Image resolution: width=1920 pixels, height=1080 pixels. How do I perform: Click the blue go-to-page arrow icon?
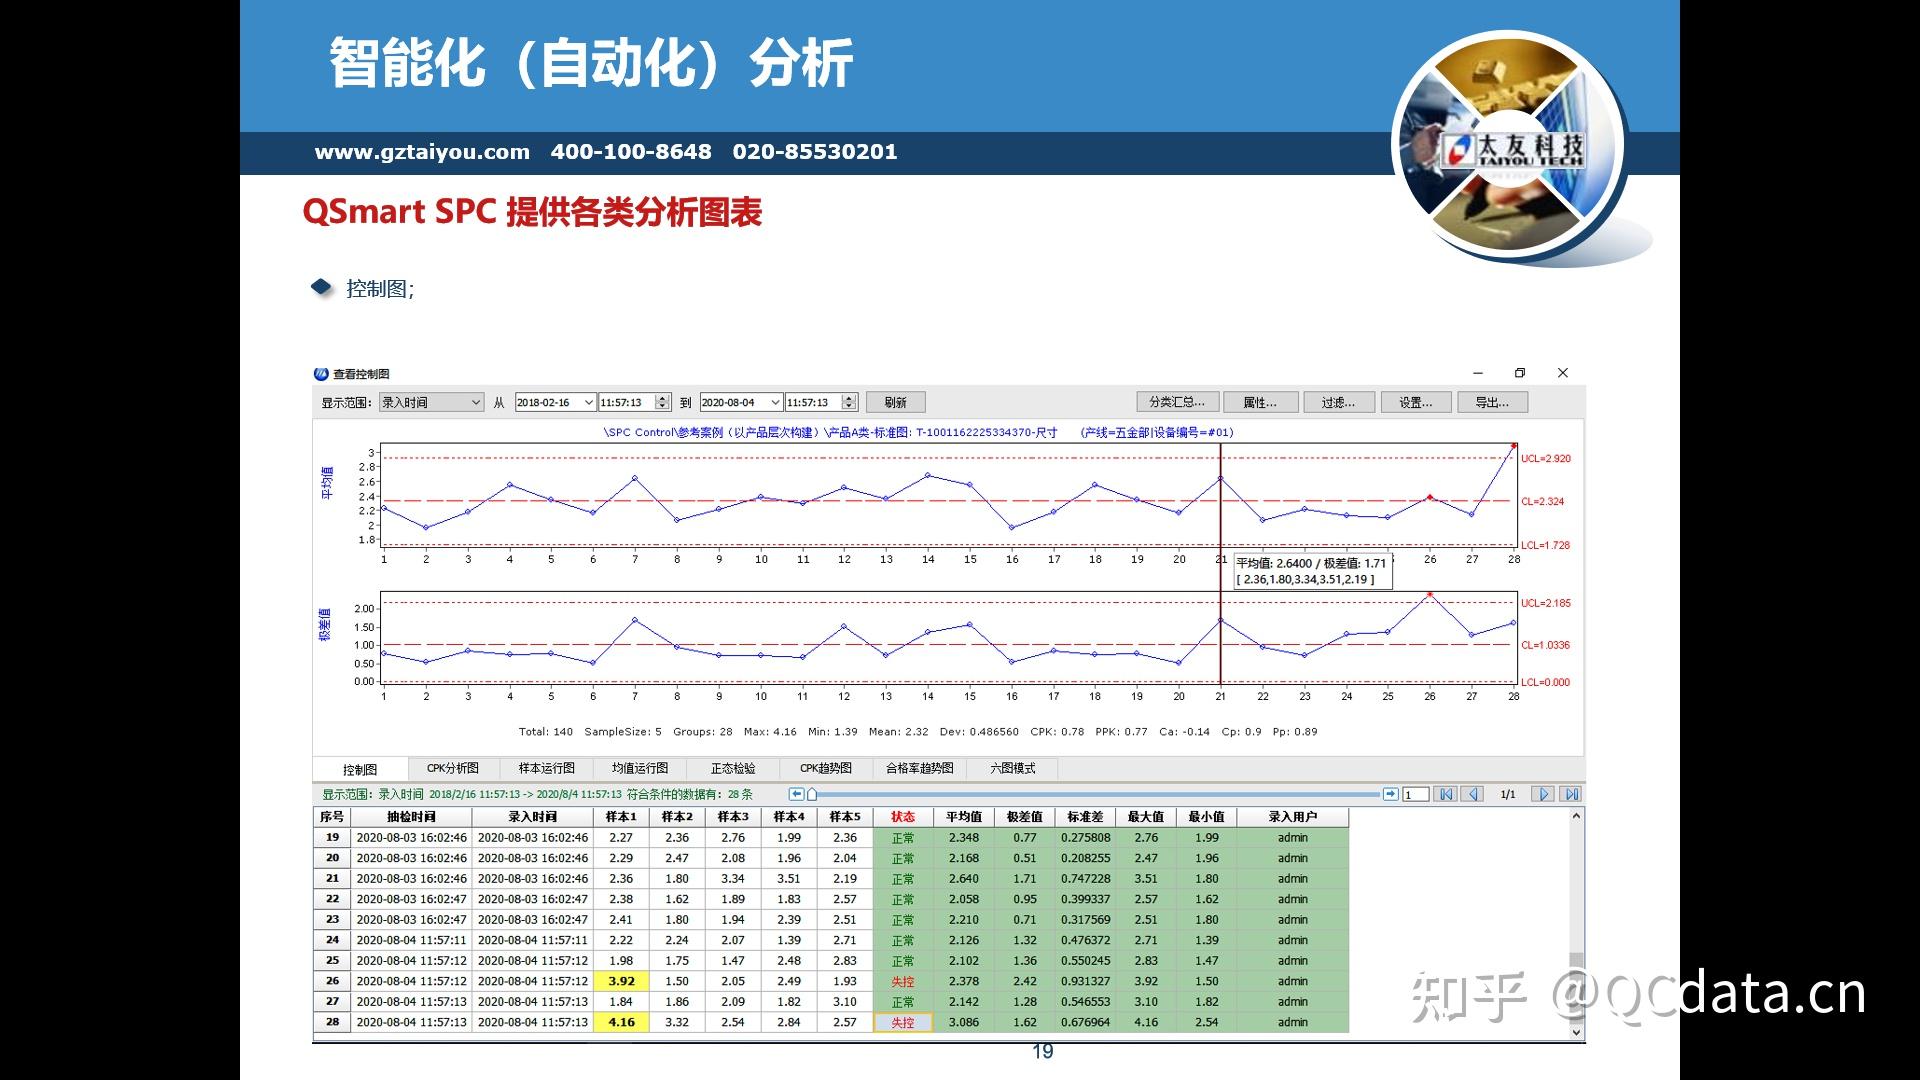(1391, 793)
